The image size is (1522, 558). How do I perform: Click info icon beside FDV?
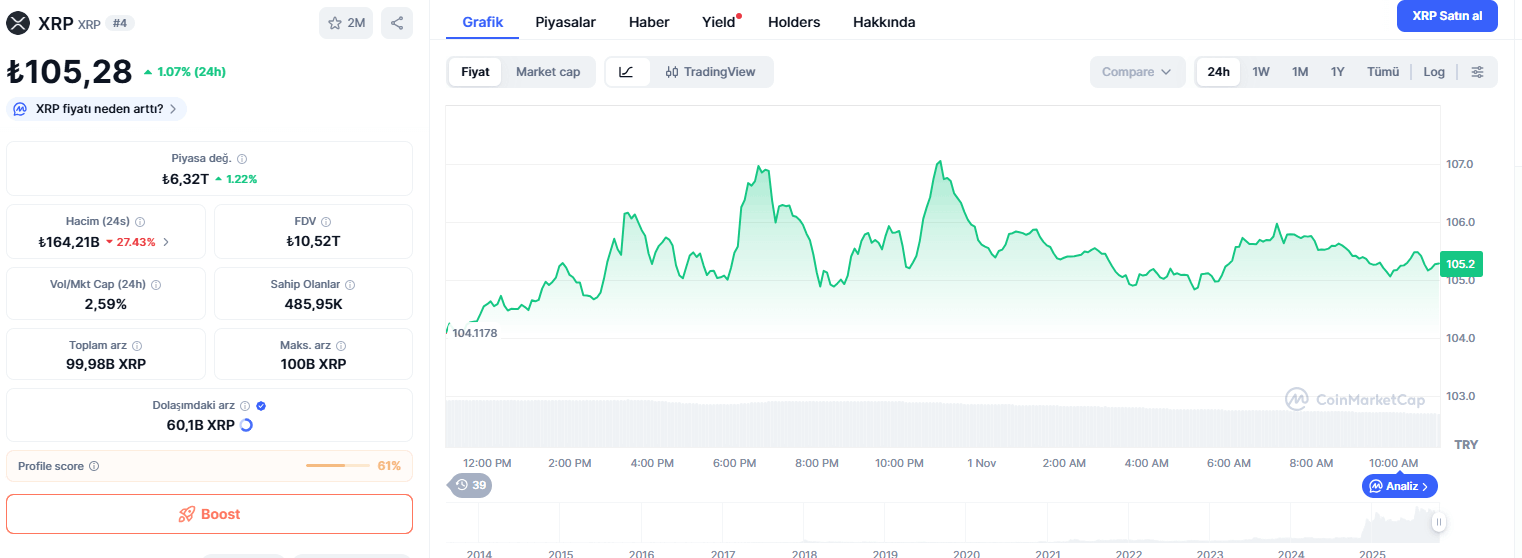pyautogui.click(x=326, y=222)
